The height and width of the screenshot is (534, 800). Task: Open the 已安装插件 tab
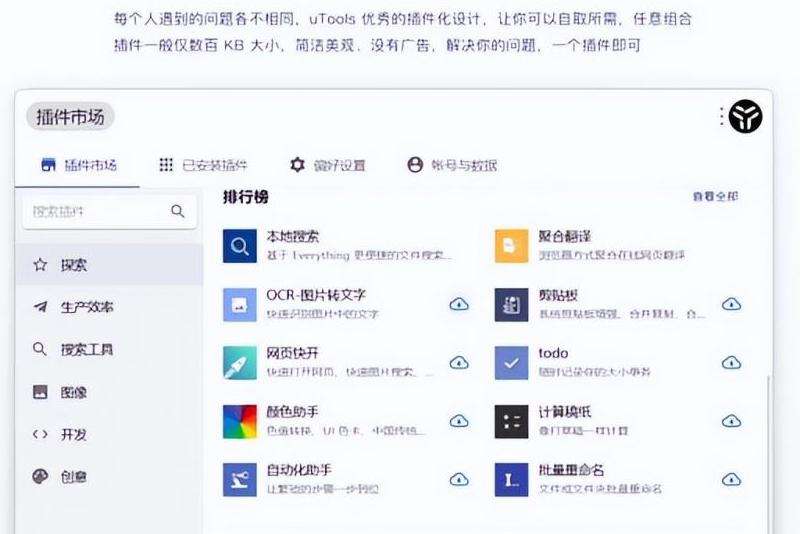coord(203,165)
